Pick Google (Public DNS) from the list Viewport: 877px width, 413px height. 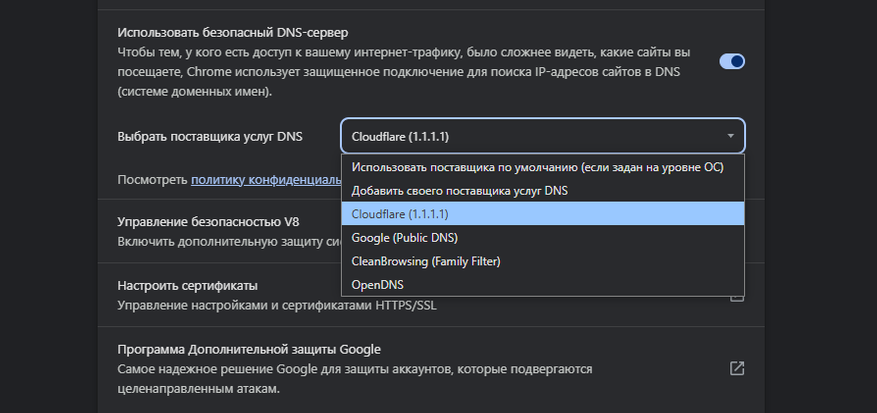tap(404, 238)
